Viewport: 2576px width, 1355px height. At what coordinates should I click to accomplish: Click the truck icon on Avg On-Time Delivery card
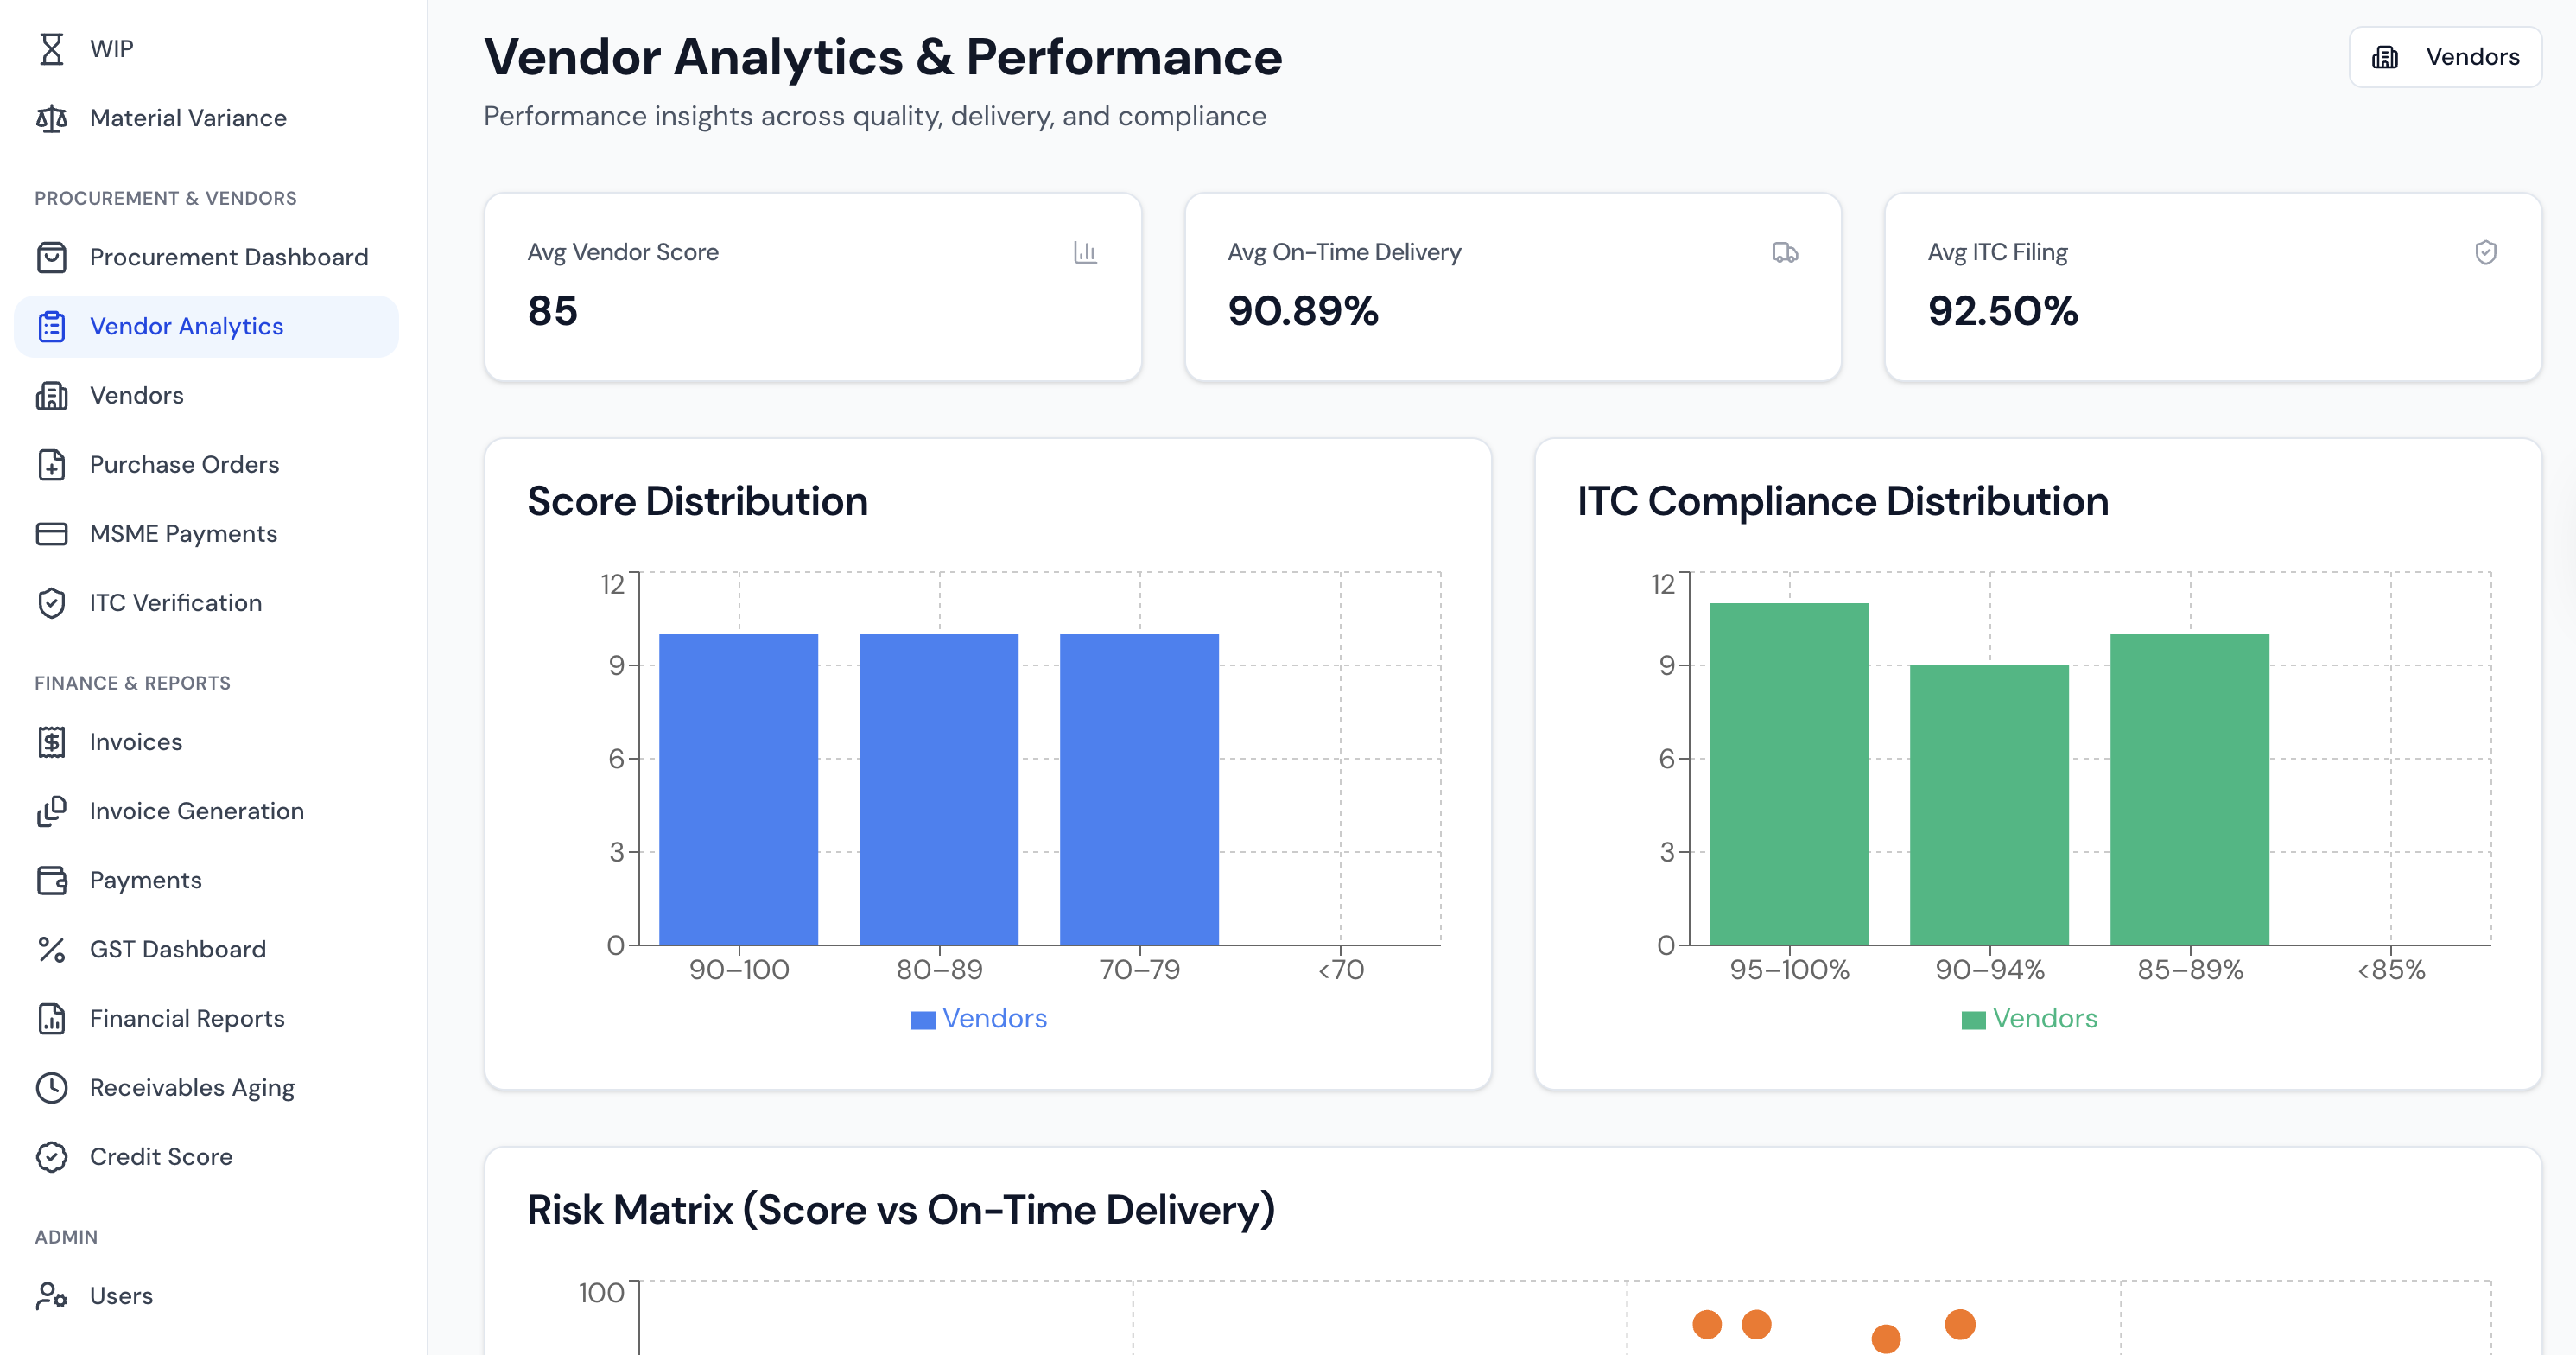[x=1786, y=253]
